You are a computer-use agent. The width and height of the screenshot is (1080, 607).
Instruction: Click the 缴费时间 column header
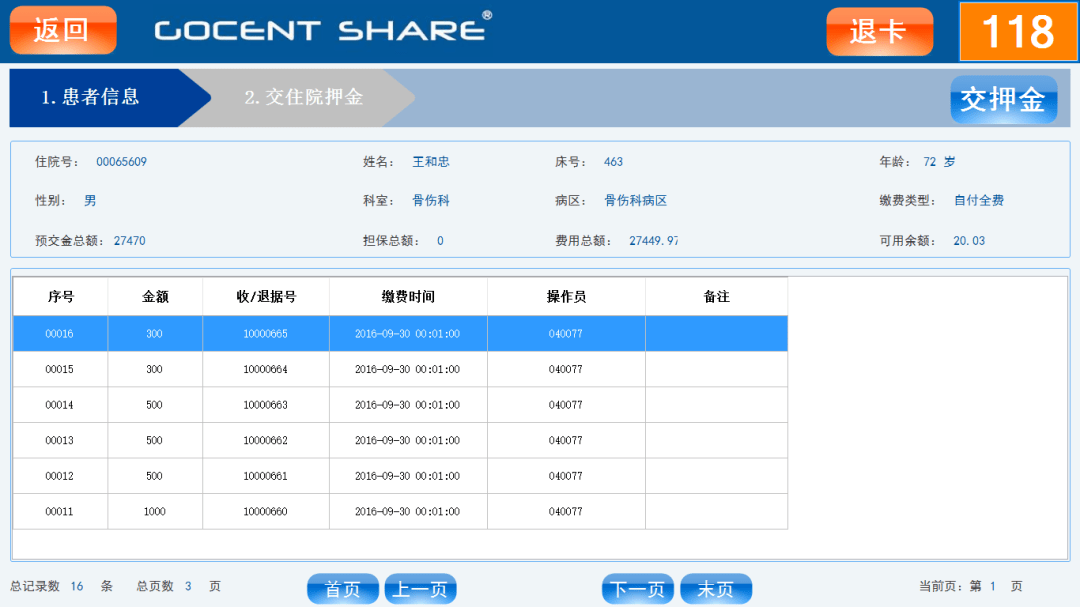tap(408, 297)
